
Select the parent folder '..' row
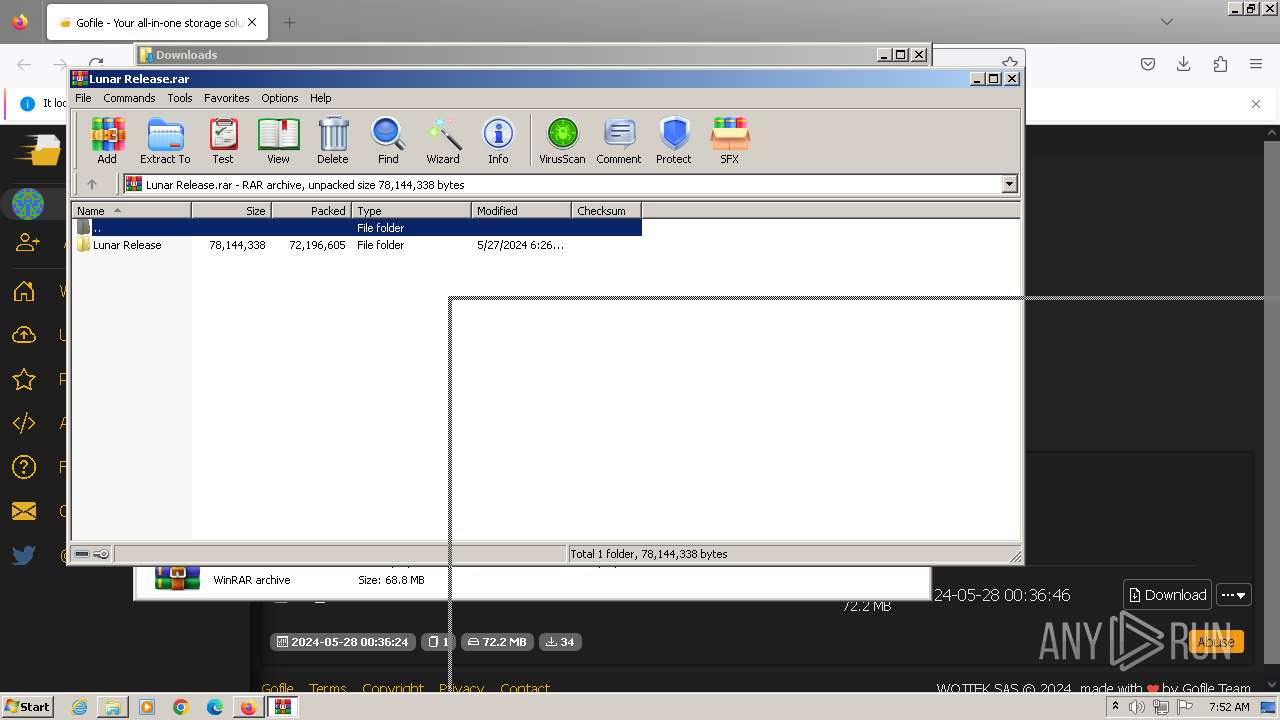(x=357, y=228)
